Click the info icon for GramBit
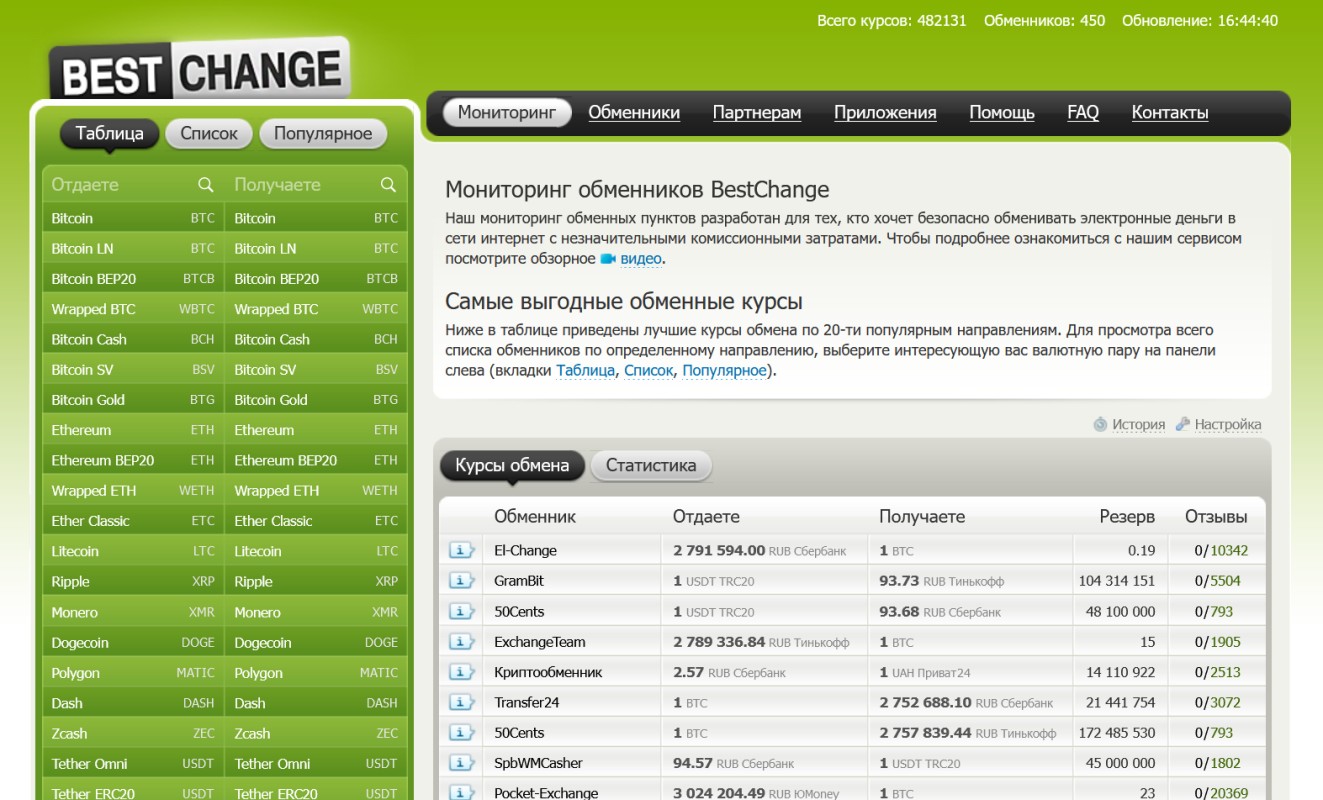This screenshot has height=800, width=1323. click(x=461, y=581)
